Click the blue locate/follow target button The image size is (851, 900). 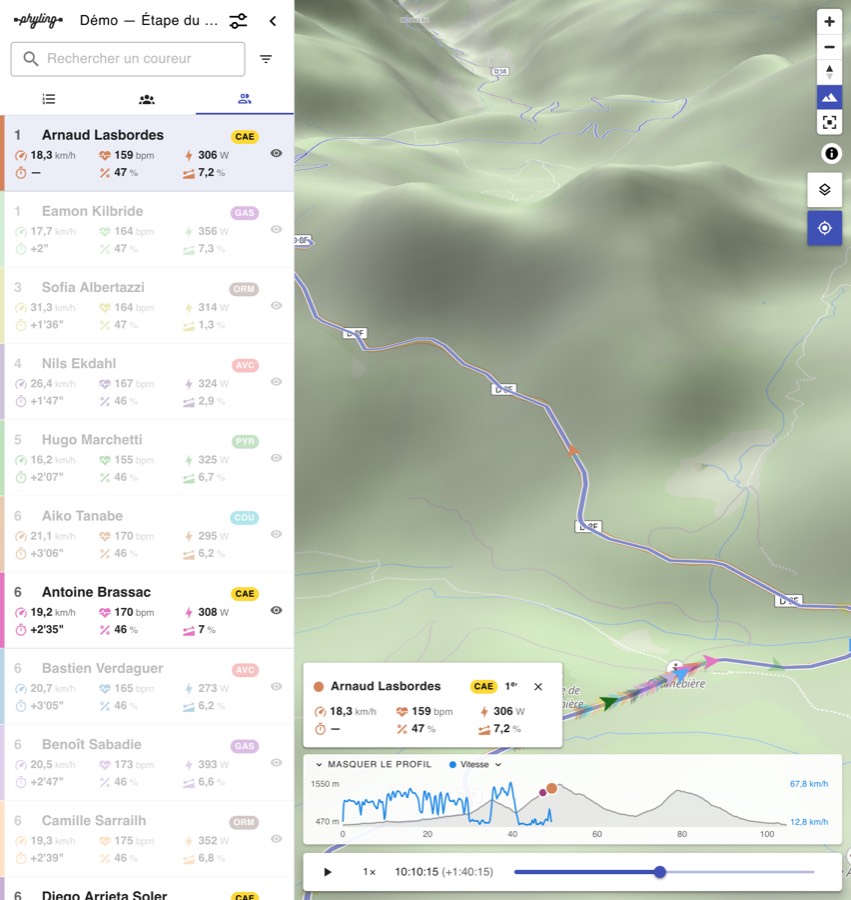click(825, 228)
